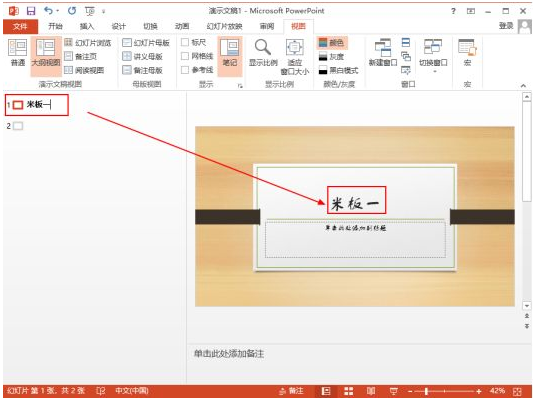
Task: Switch to the 动画 Animations tab
Action: point(182,26)
